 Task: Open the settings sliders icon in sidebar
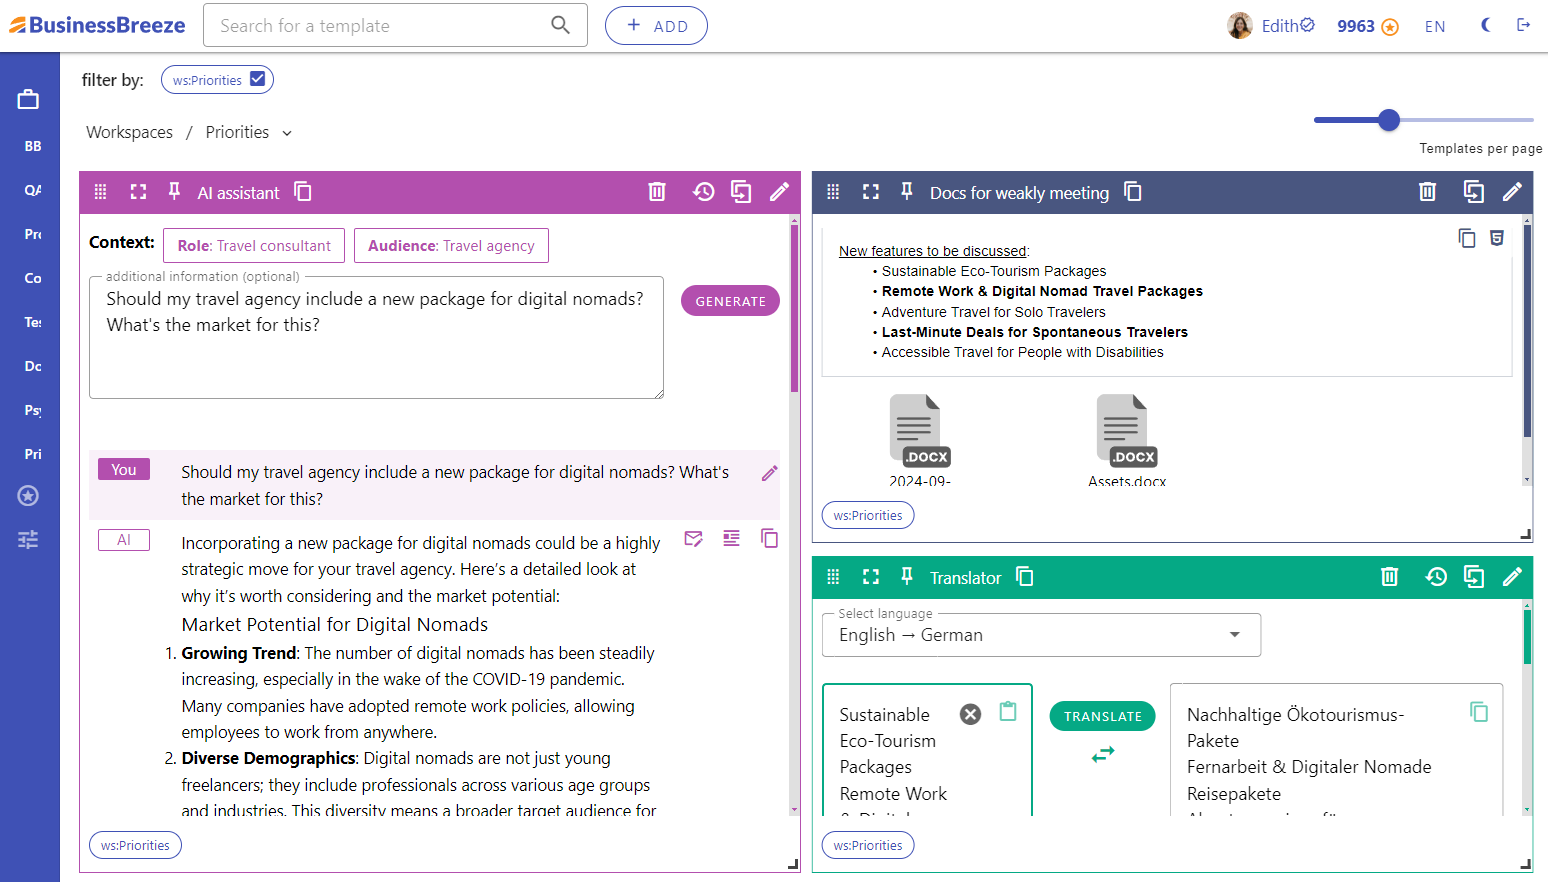(28, 540)
